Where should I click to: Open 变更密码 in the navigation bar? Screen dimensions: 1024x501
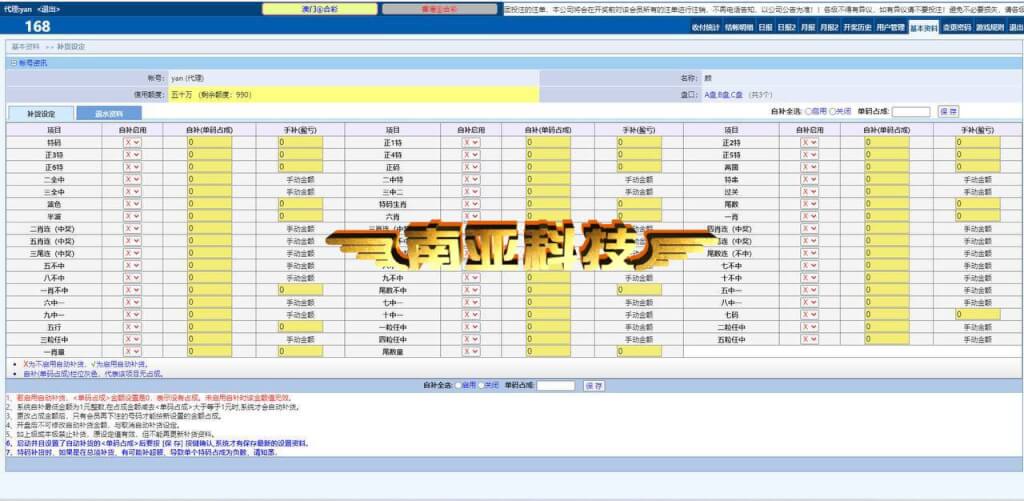pos(957,27)
